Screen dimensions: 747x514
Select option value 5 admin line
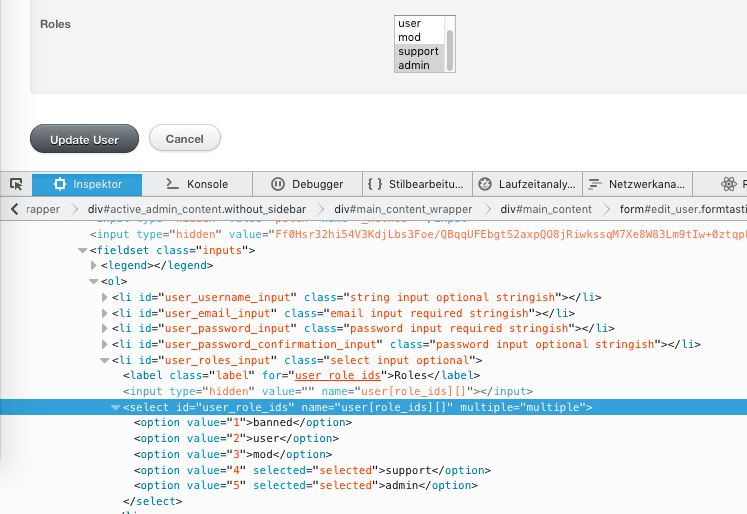tap(305, 485)
